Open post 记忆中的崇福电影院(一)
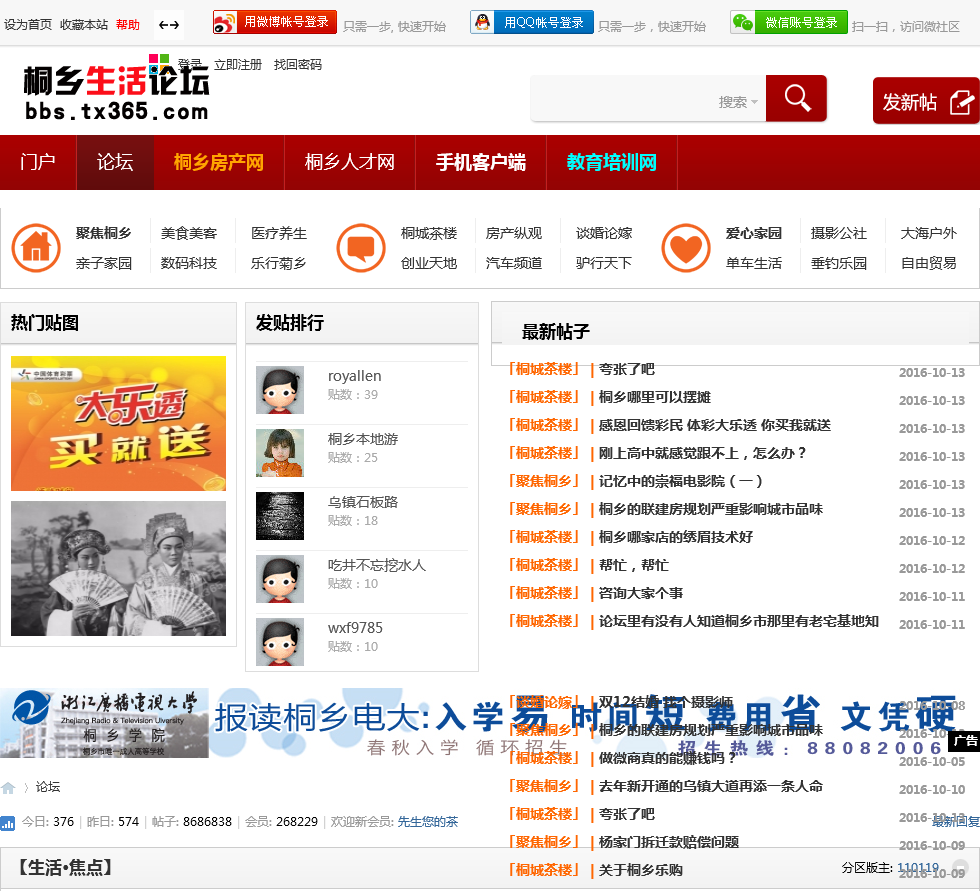Image resolution: width=980 pixels, height=891 pixels. pyautogui.click(x=681, y=482)
